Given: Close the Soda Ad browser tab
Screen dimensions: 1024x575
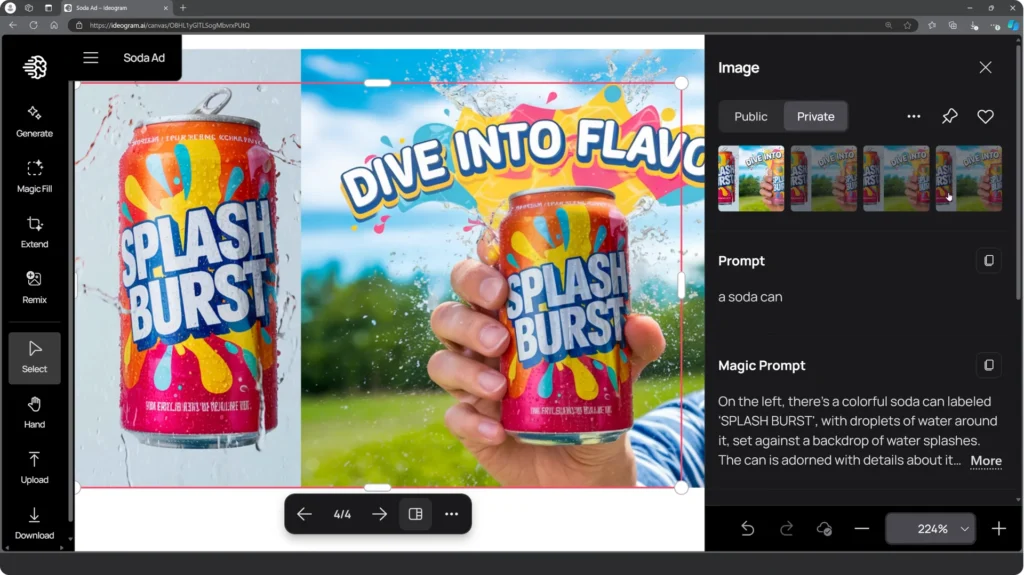Looking at the screenshot, I should [x=165, y=8].
